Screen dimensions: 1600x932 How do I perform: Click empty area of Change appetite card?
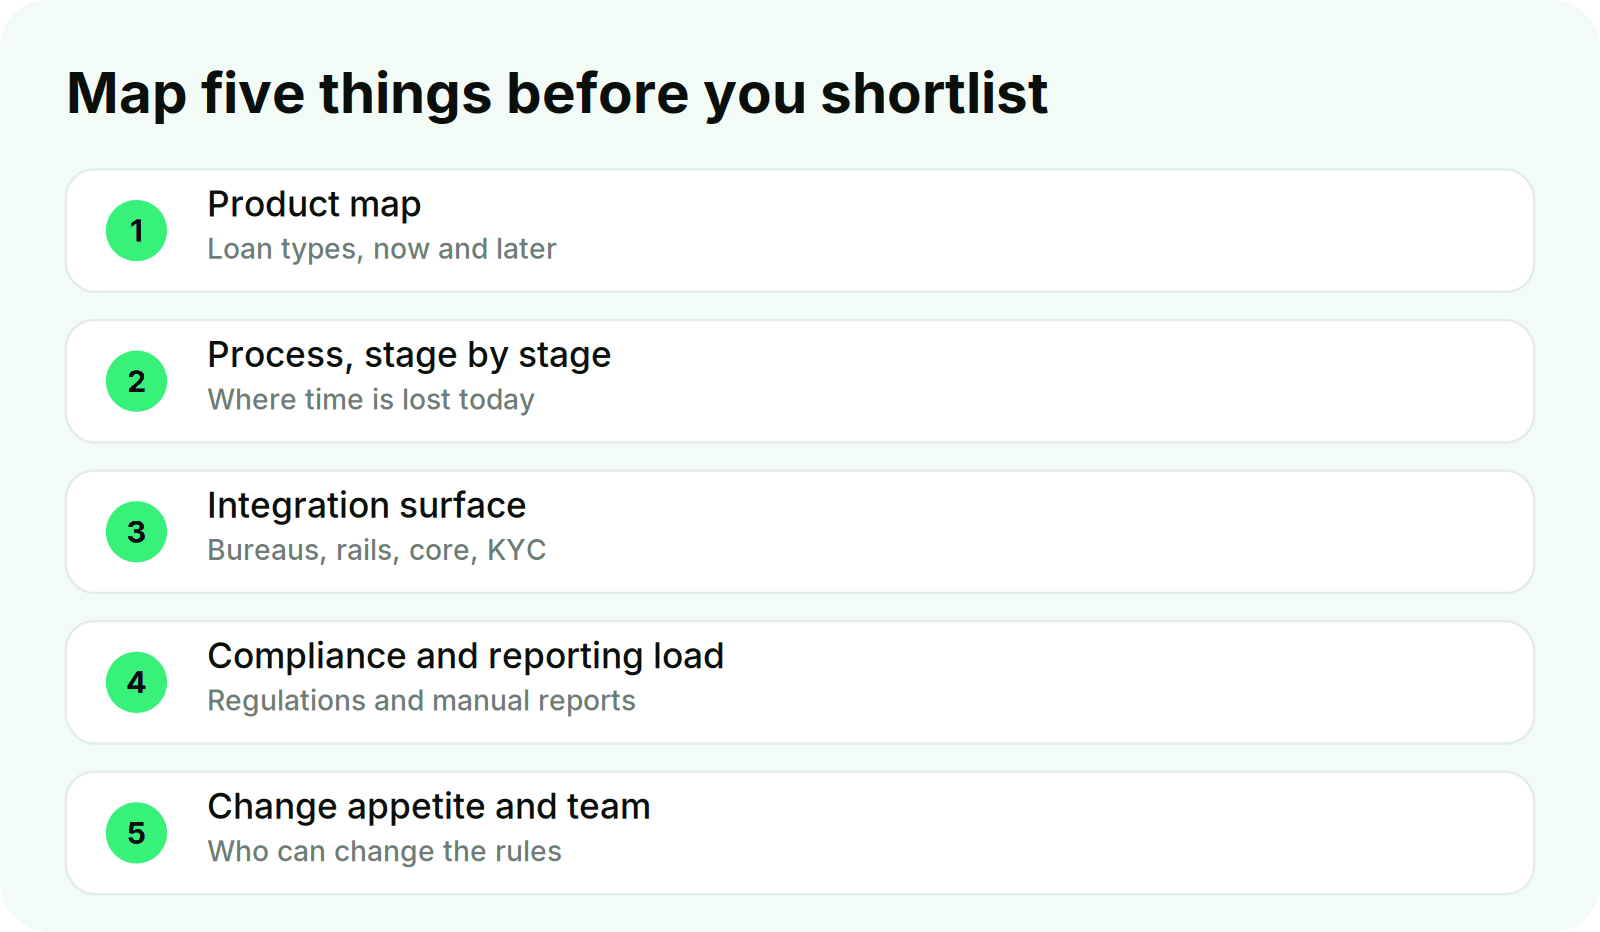[1100, 833]
